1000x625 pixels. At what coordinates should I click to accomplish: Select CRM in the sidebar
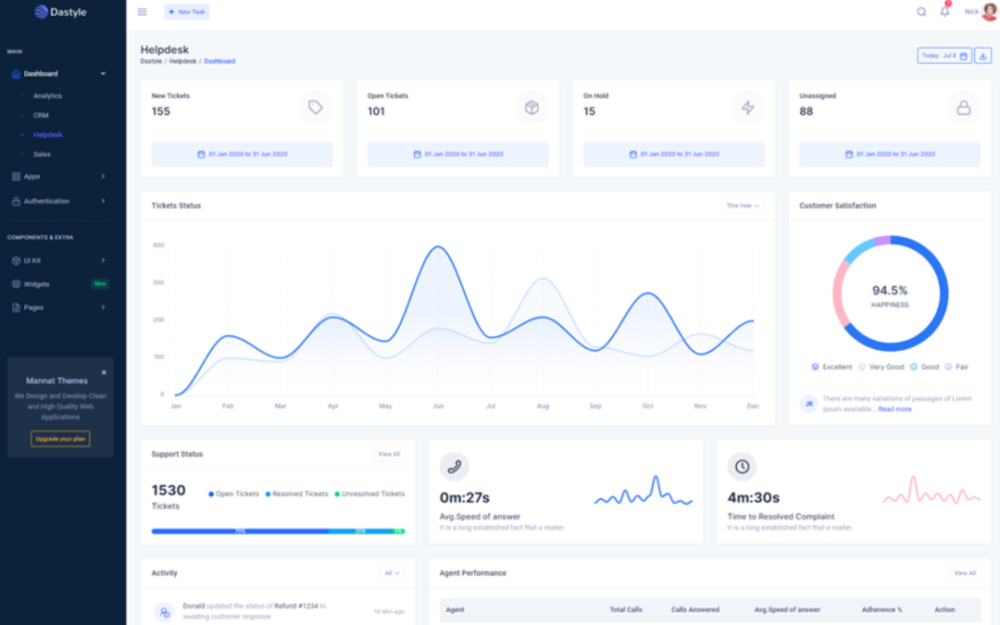tap(41, 115)
